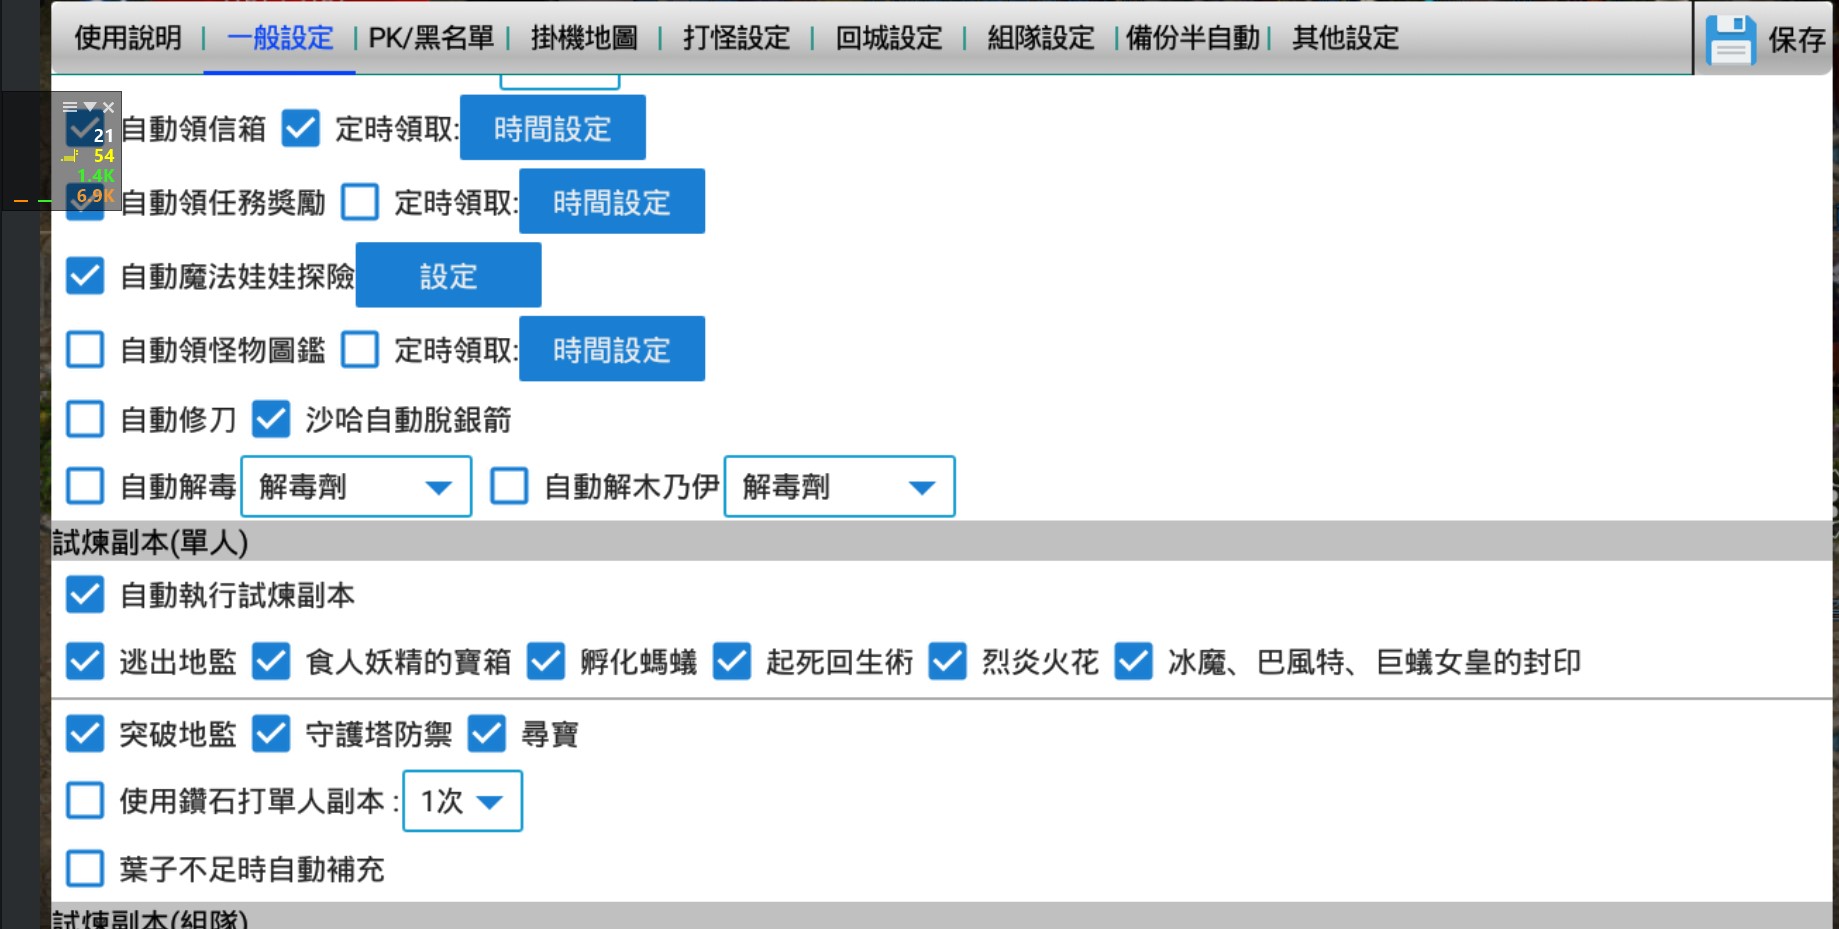Switch to the PK/黑名單 tab
This screenshot has width=1839, height=929.
431,38
